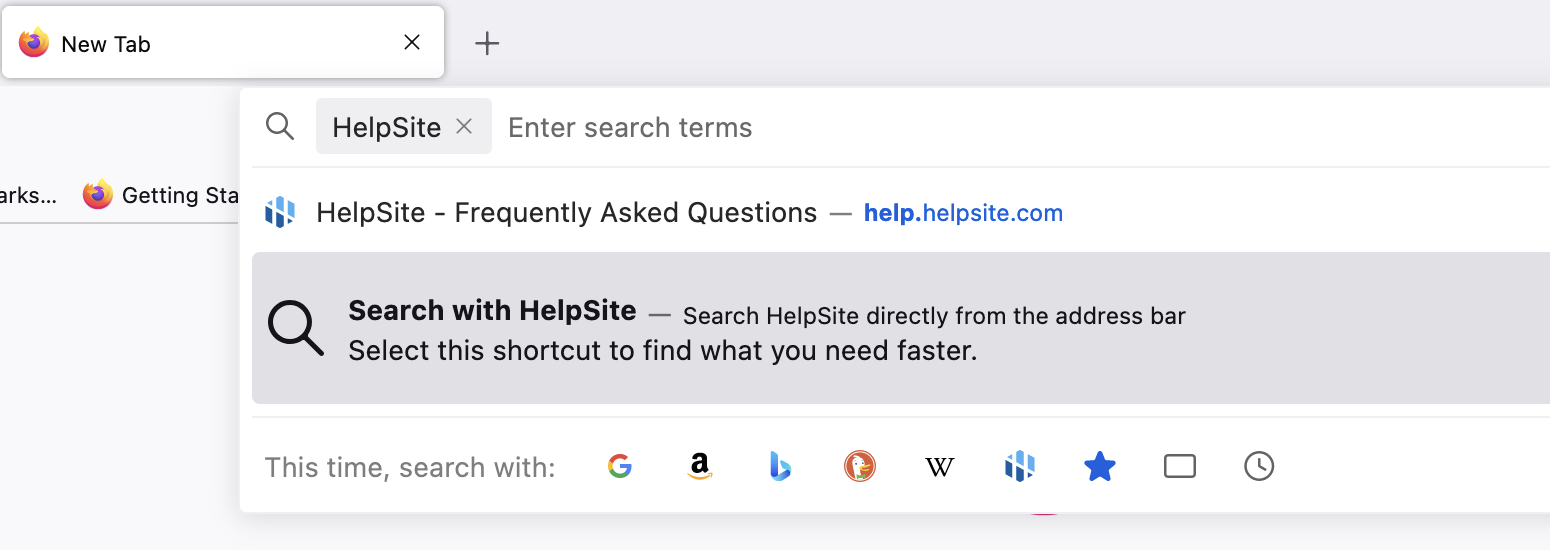The image size is (1550, 550).
Task: Open a new tab with plus button
Action: click(486, 43)
